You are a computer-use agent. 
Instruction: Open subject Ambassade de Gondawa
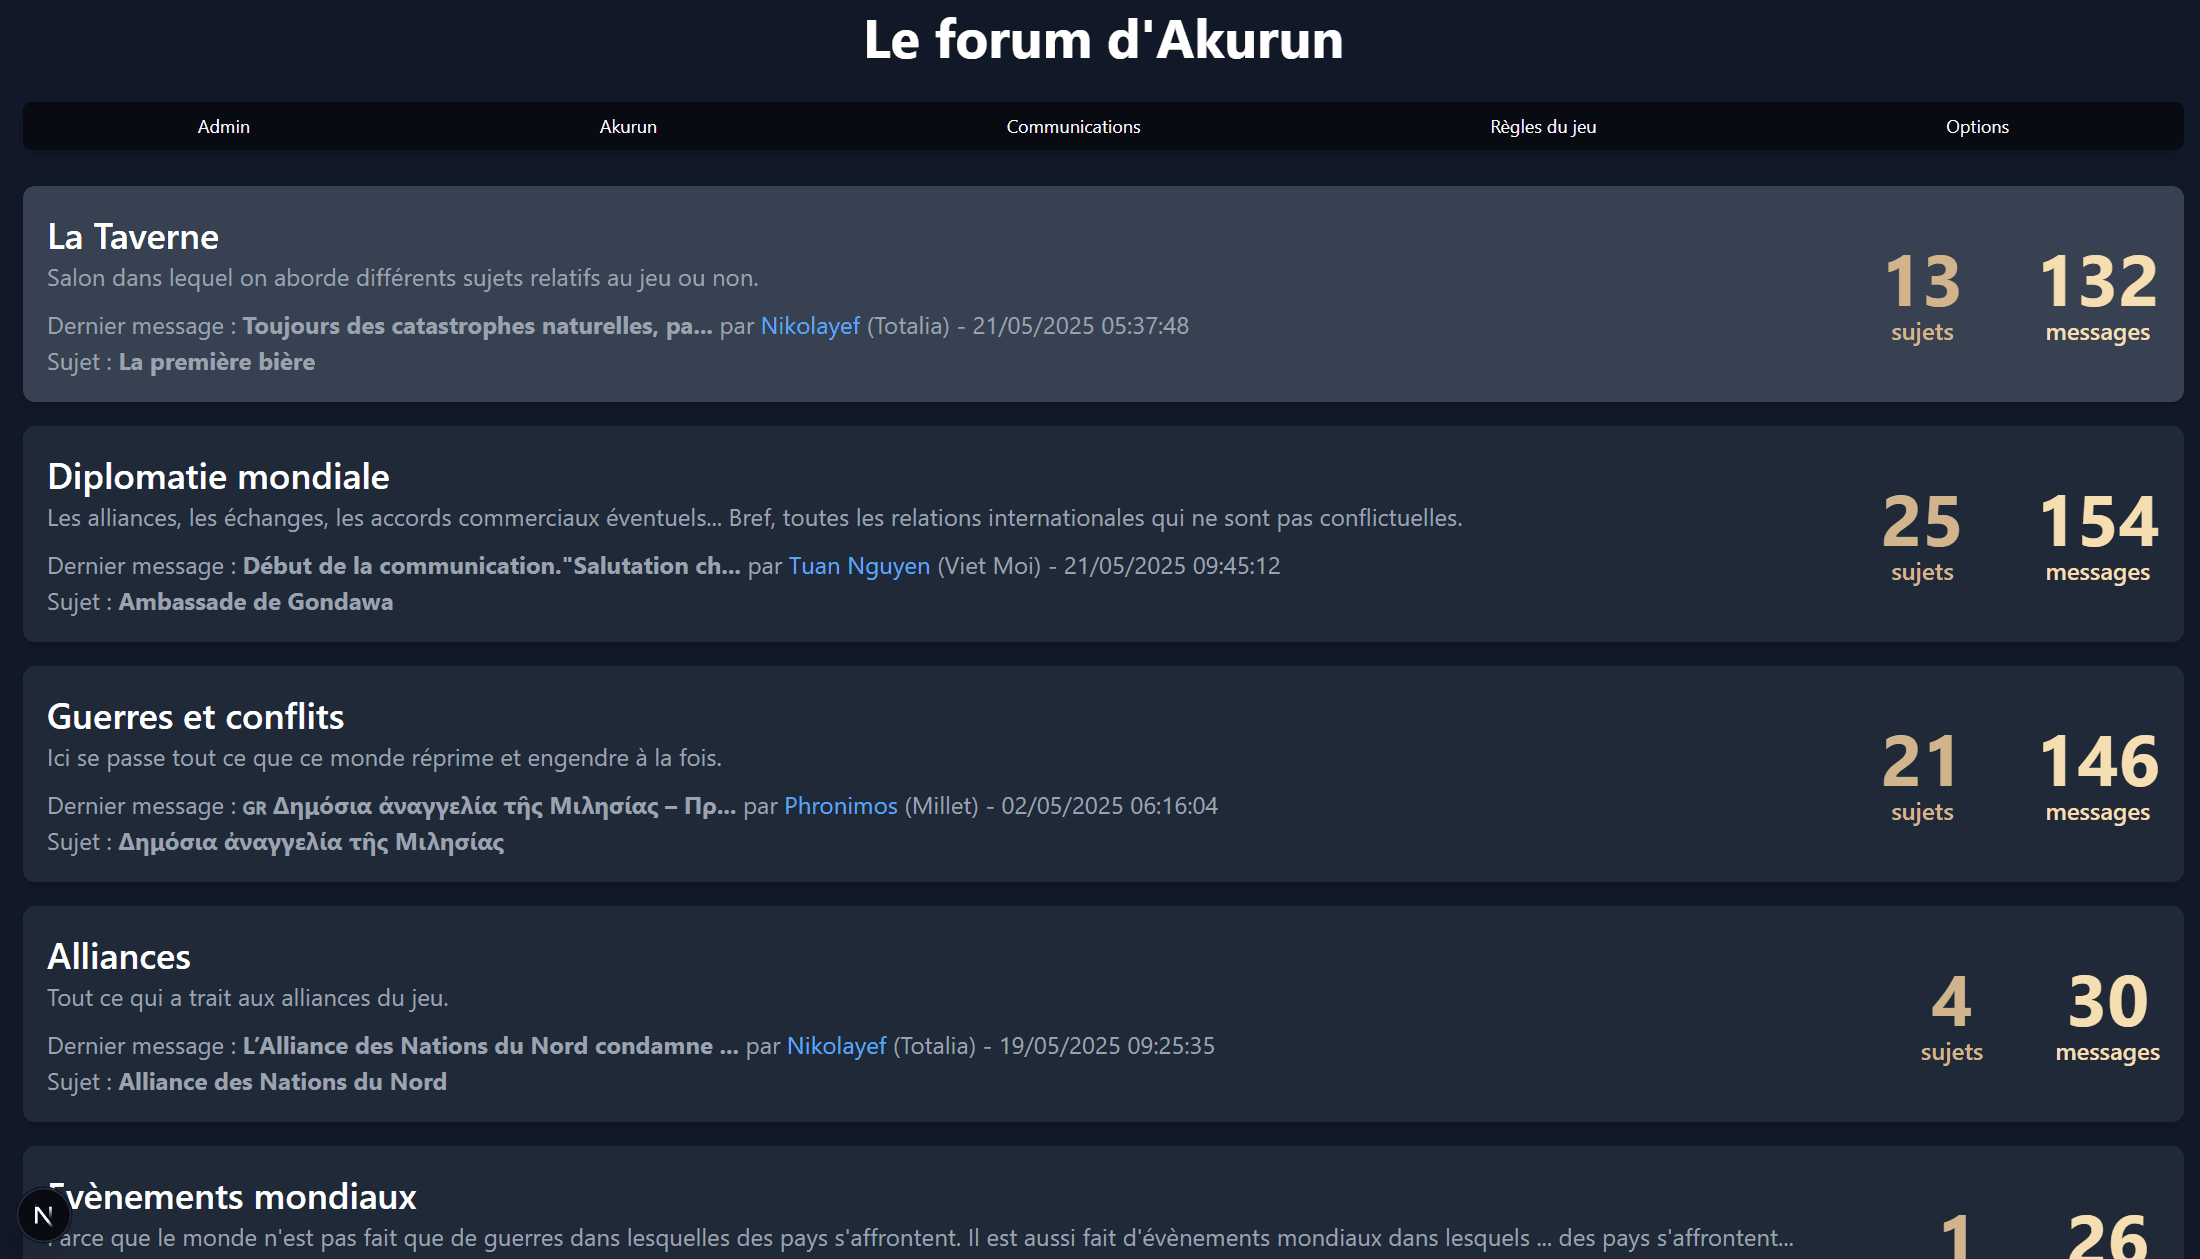[255, 602]
